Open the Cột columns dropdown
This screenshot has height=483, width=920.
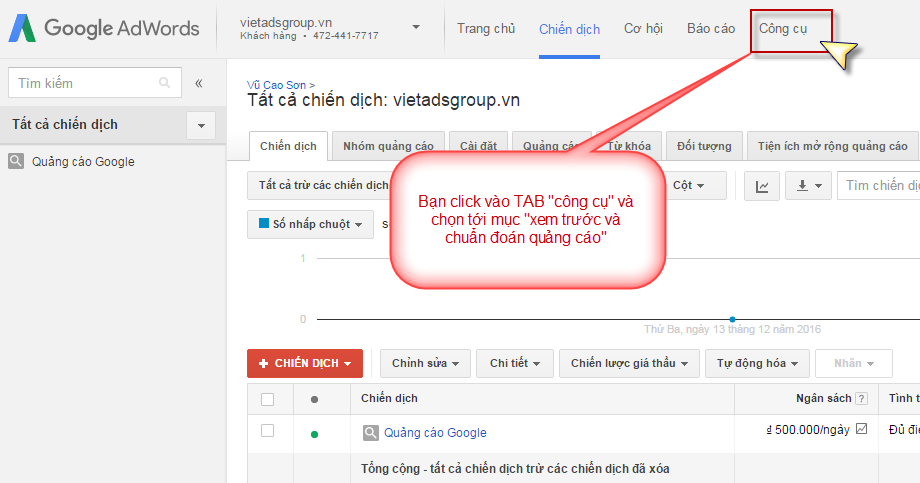coord(694,185)
